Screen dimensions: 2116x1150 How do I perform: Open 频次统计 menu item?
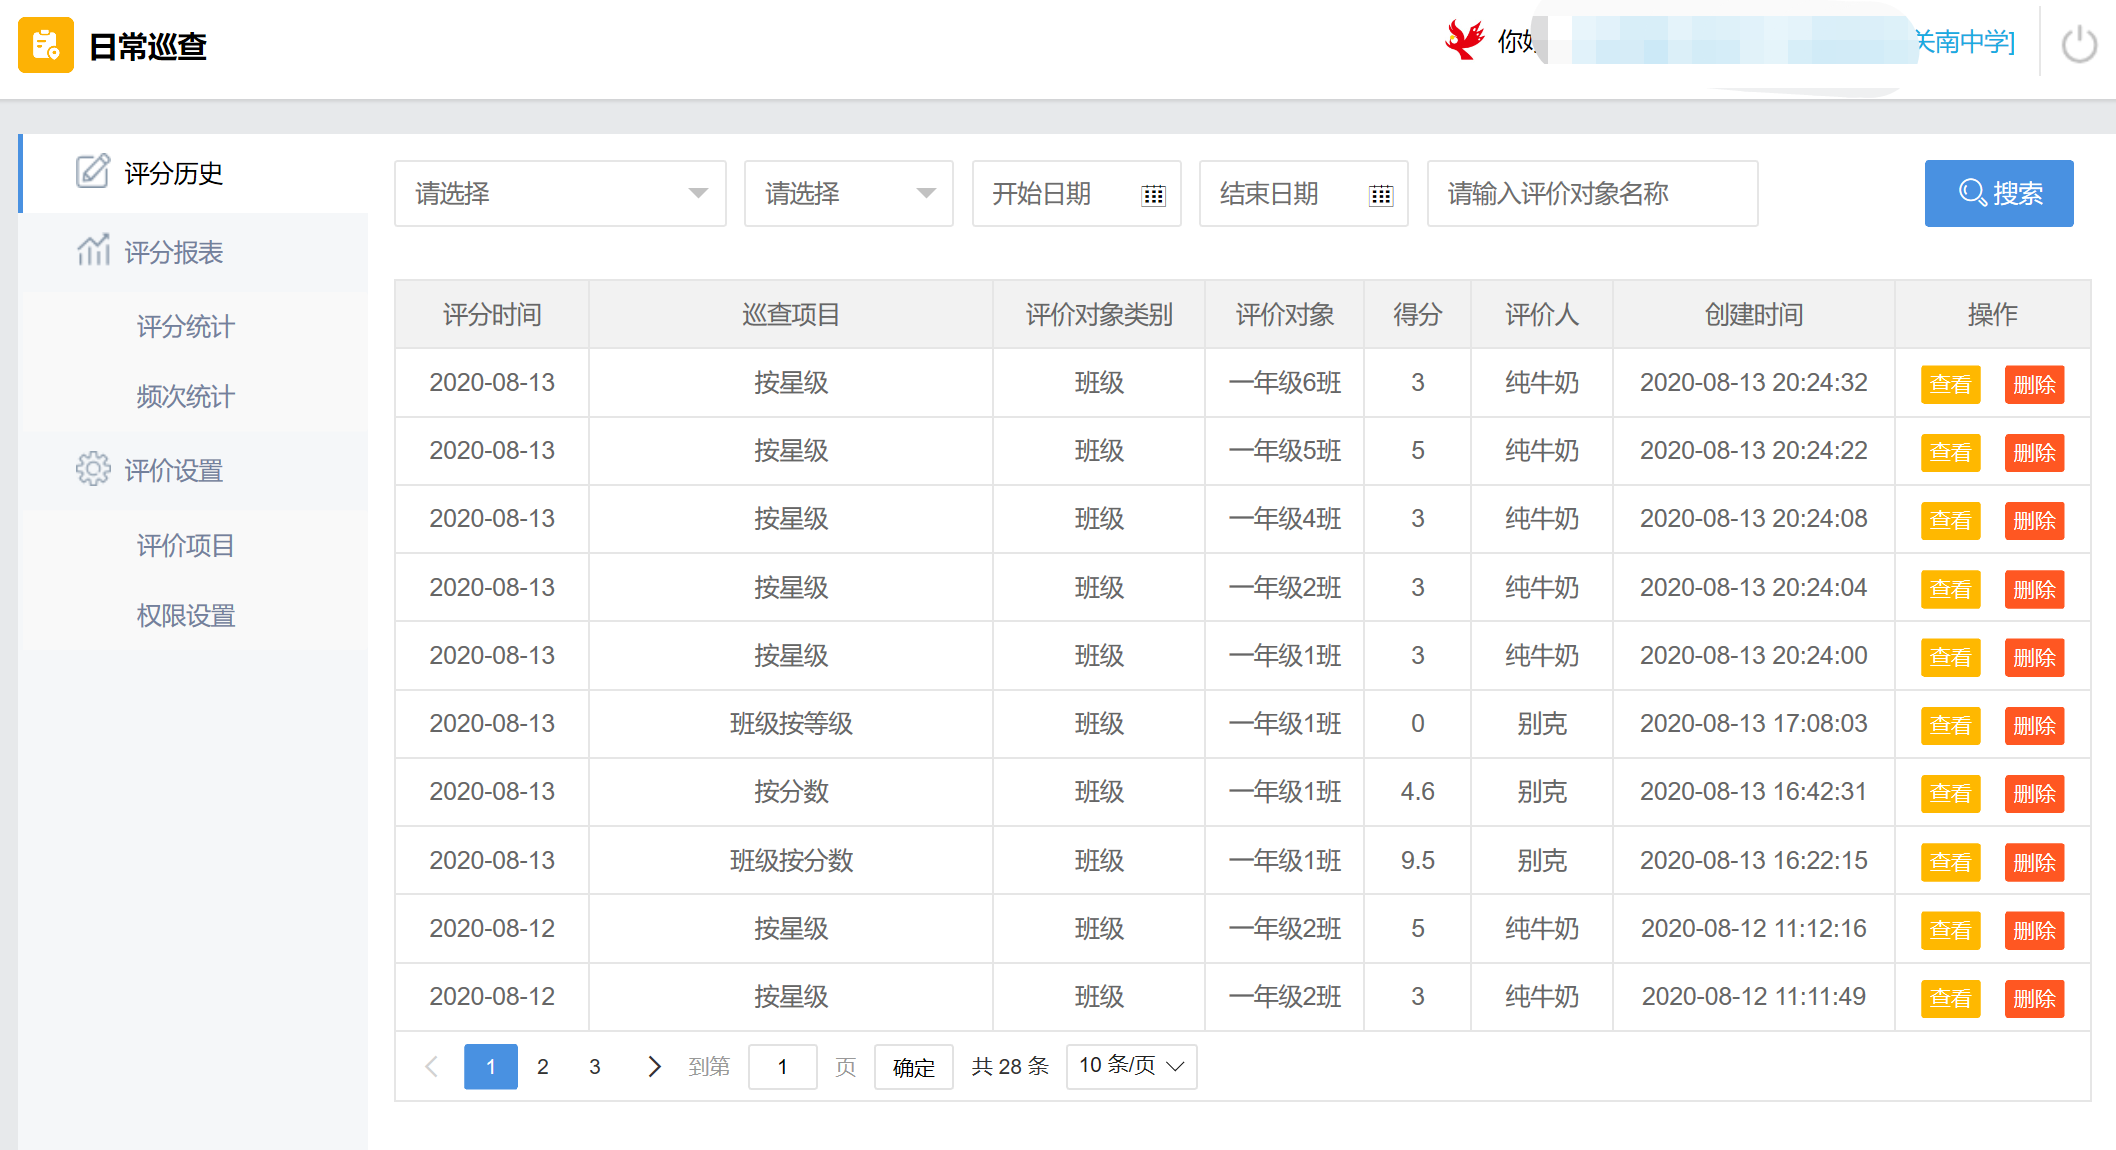pos(186,396)
